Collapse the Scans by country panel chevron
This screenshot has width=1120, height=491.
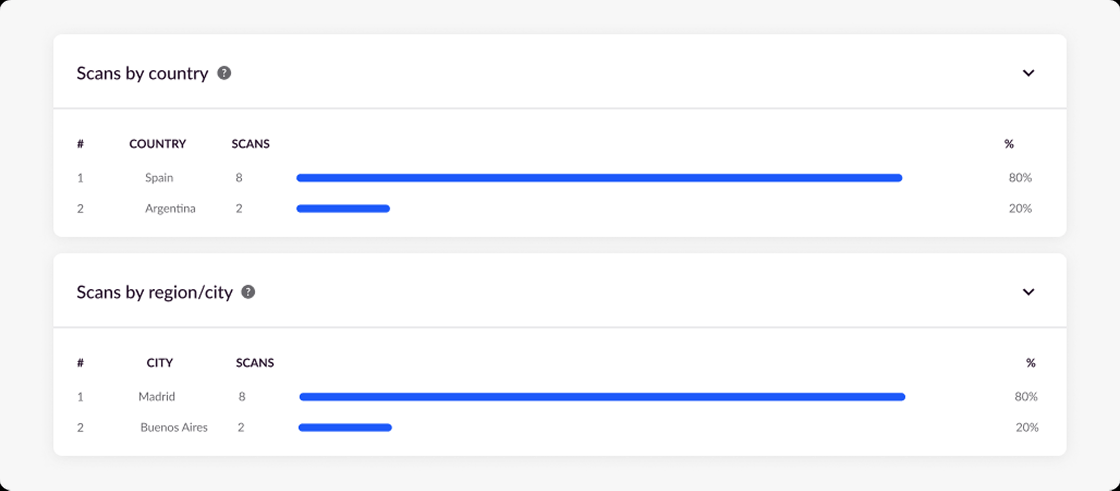click(1028, 73)
